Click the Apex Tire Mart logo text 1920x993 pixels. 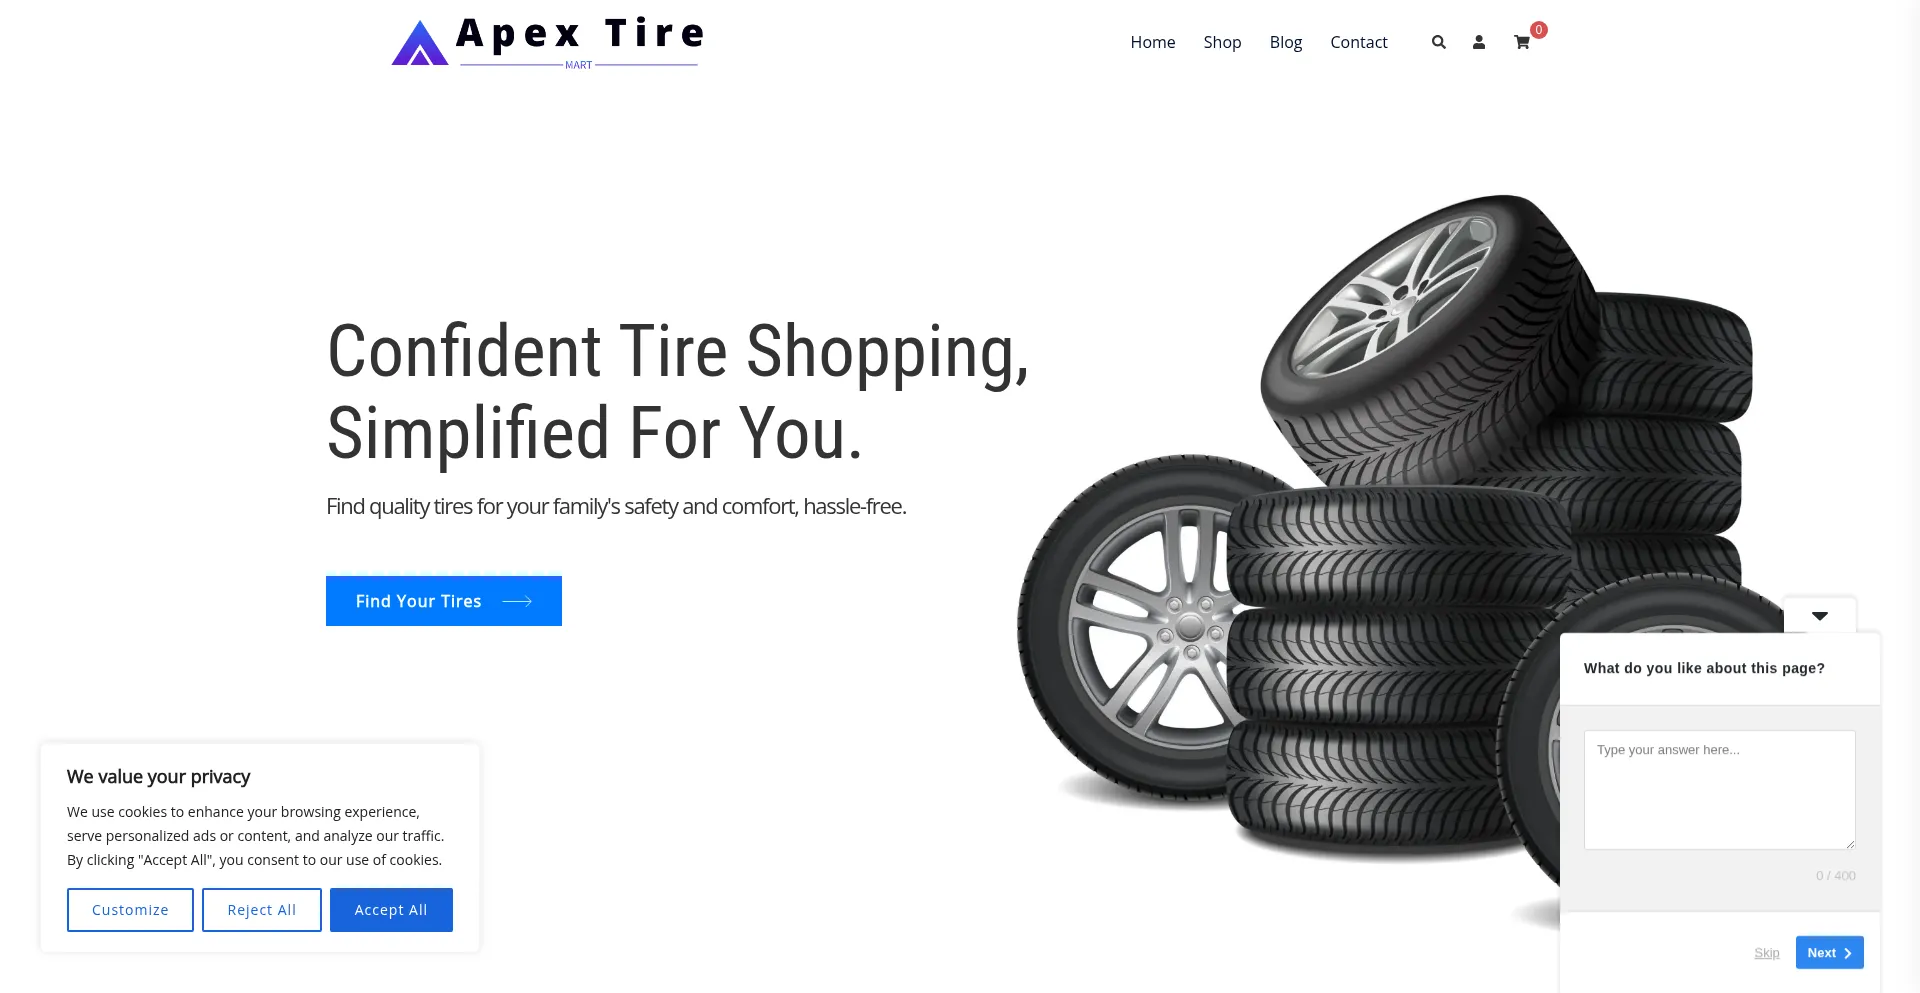tap(580, 42)
